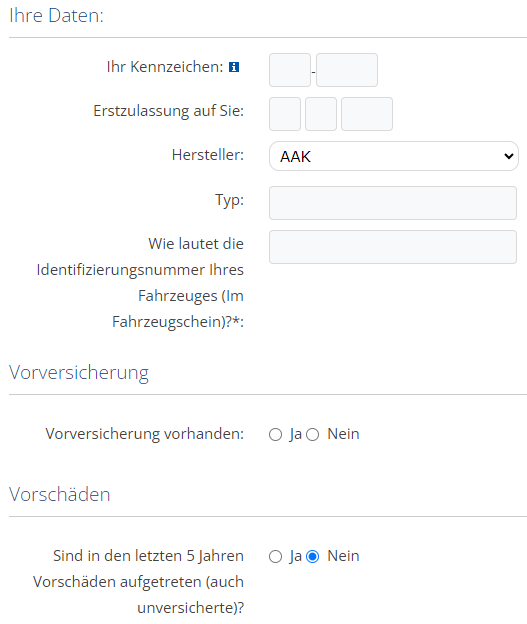Open the Hersteller dropdown showing AAK
Image resolution: width=527 pixels, height=624 pixels.
pyautogui.click(x=394, y=156)
